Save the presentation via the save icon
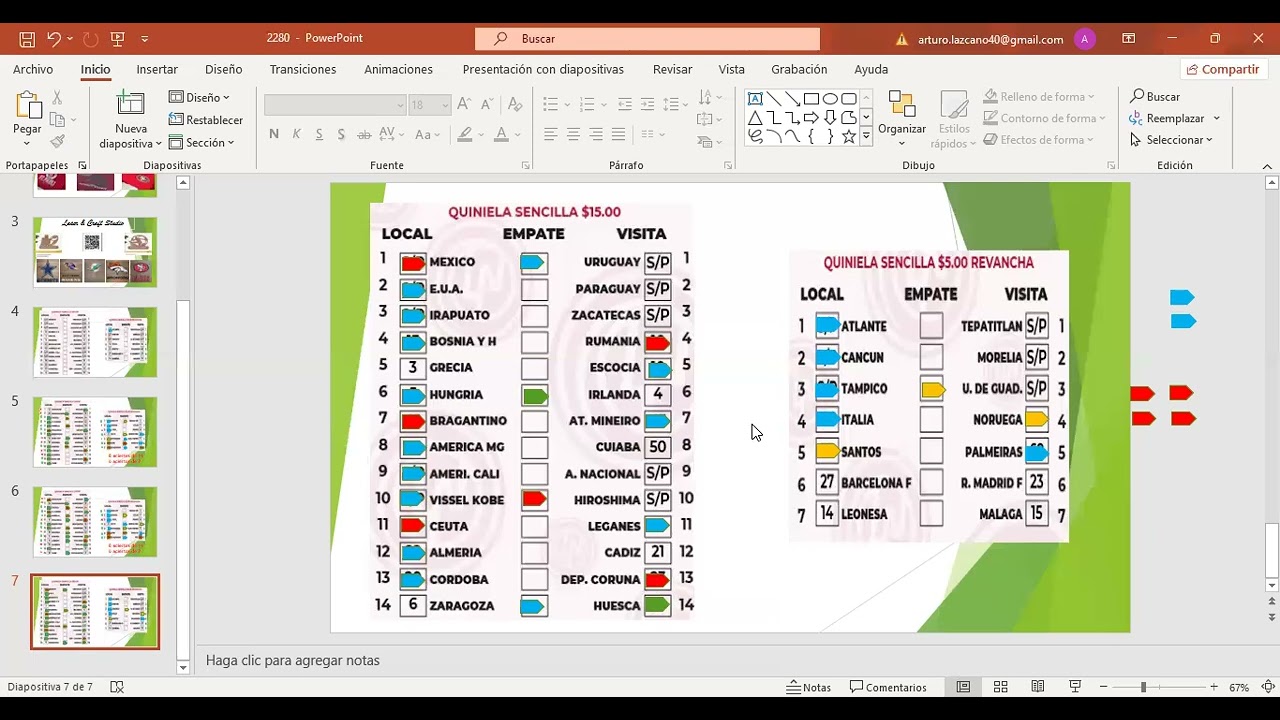 coord(27,39)
